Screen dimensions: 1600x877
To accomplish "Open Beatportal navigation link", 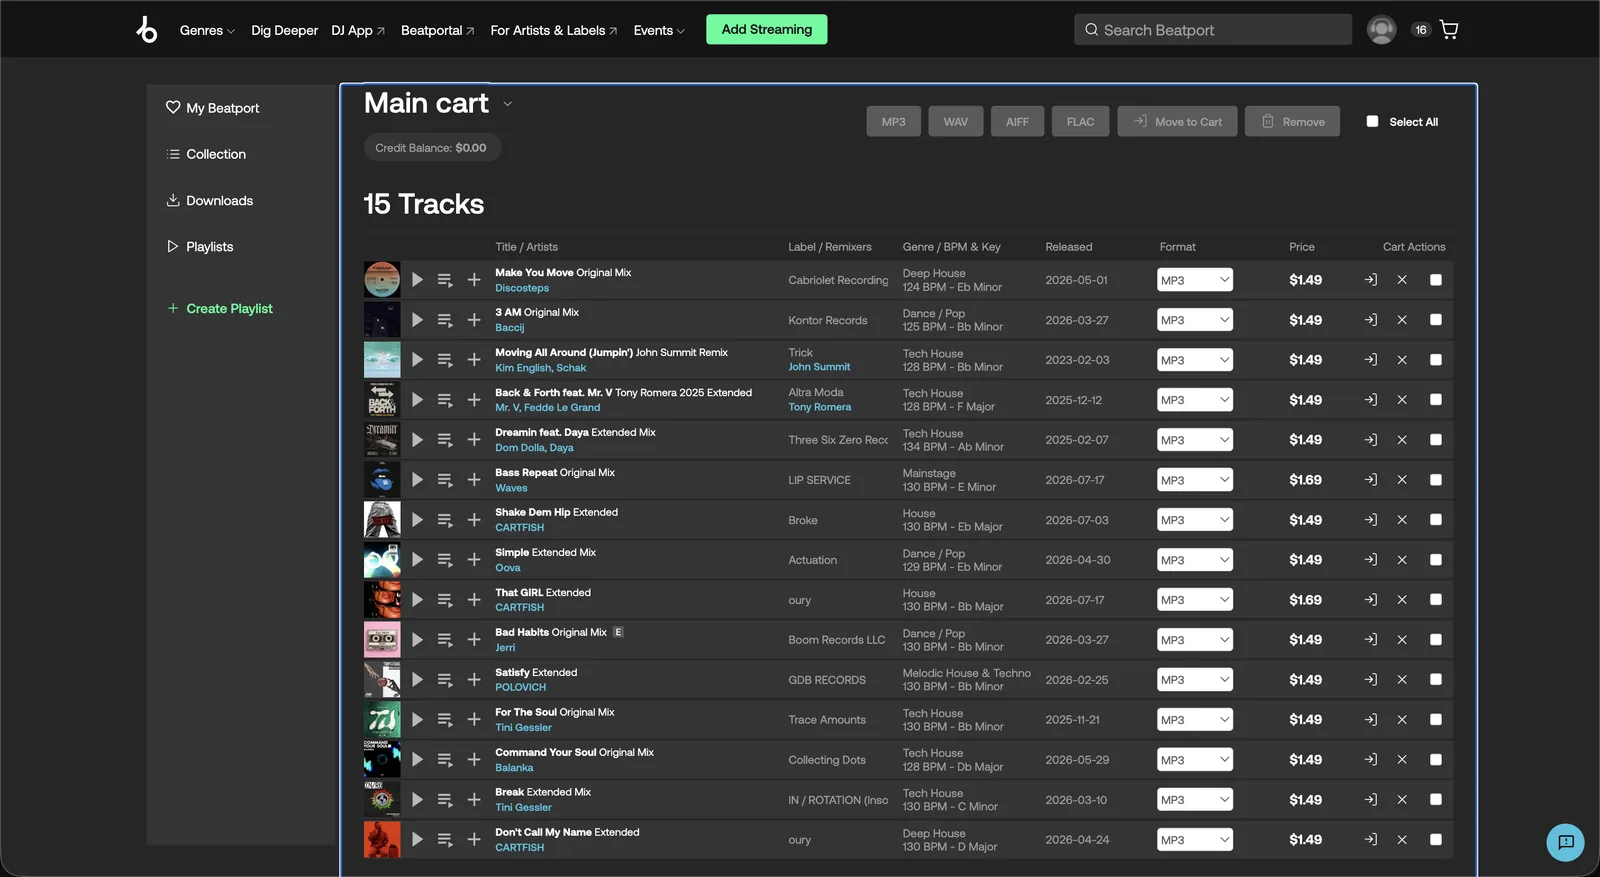I will click(438, 30).
